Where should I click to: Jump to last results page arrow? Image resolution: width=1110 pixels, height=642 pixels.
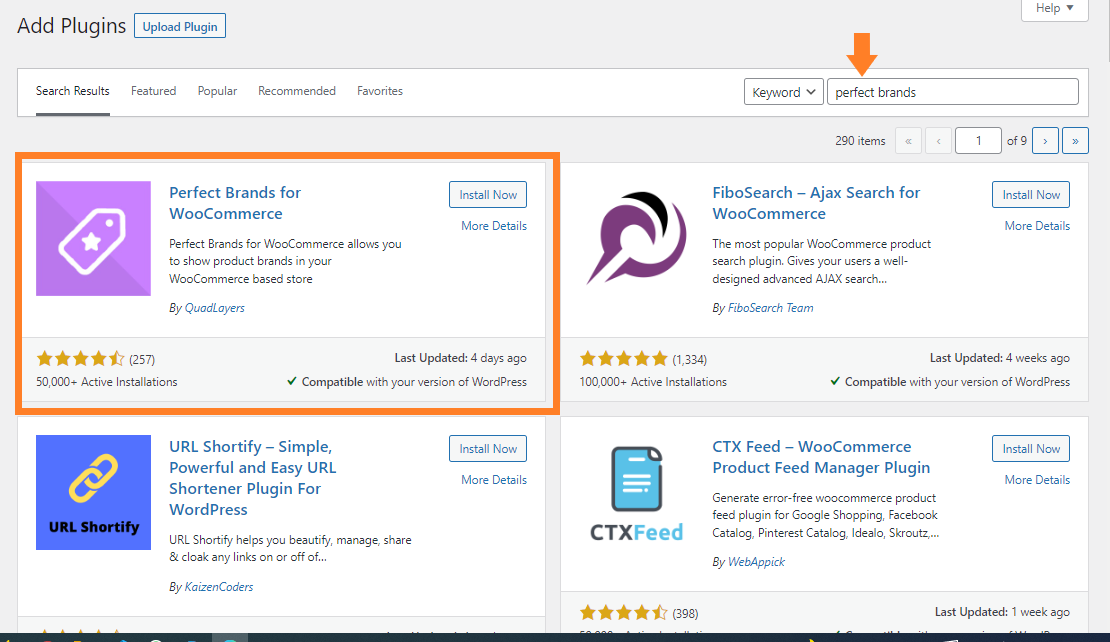(1075, 141)
